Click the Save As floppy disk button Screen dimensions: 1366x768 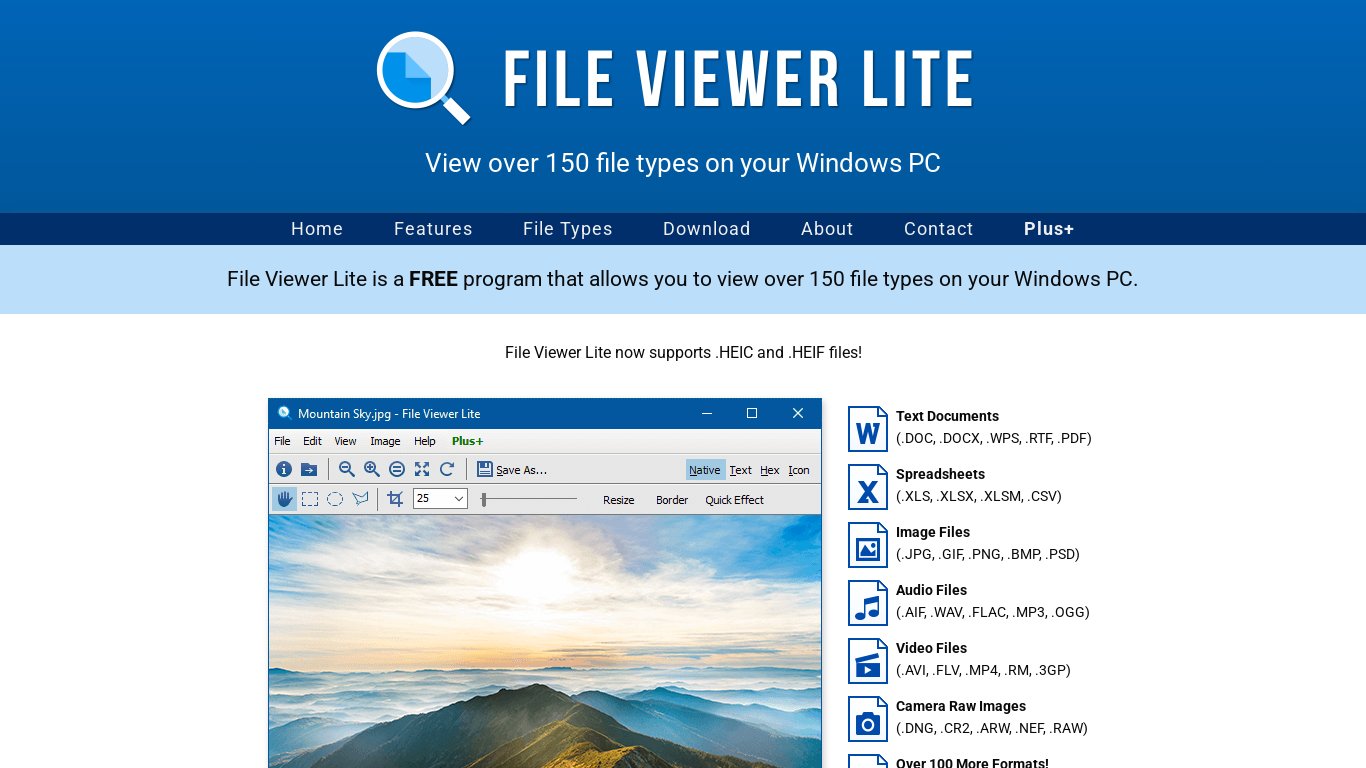[512, 469]
